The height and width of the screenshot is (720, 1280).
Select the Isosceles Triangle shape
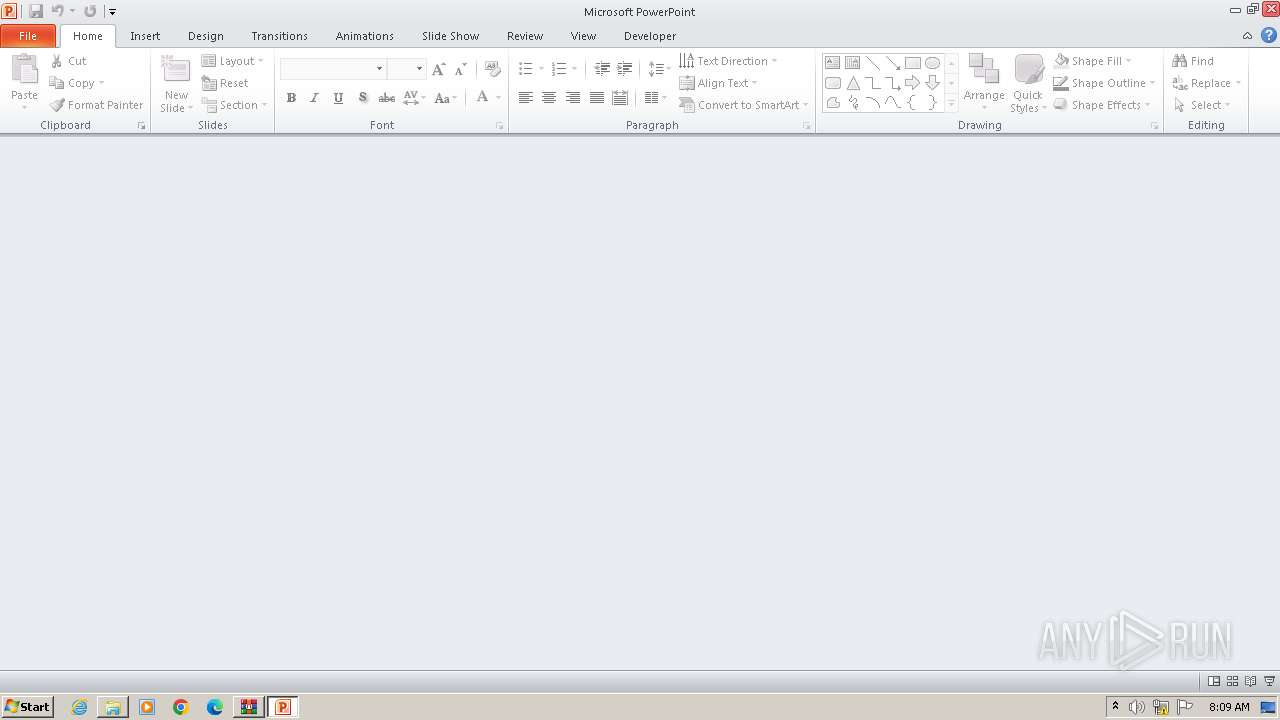(853, 83)
